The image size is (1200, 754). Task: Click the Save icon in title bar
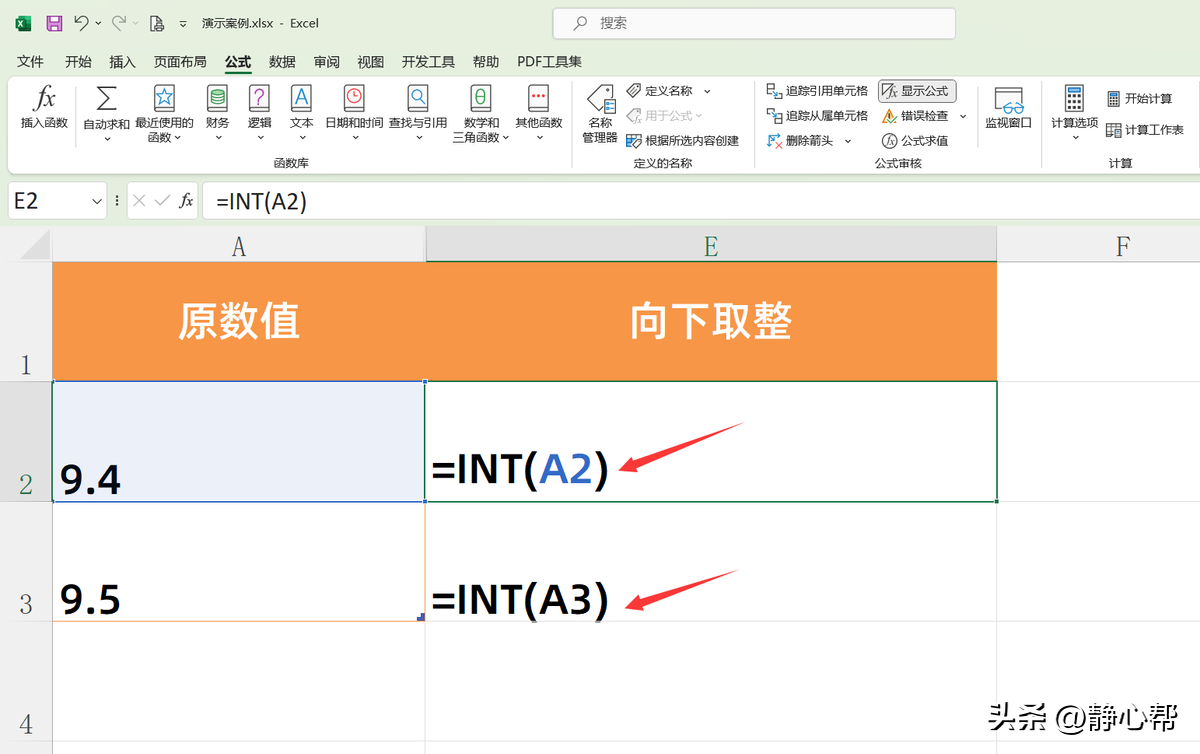tap(54, 22)
